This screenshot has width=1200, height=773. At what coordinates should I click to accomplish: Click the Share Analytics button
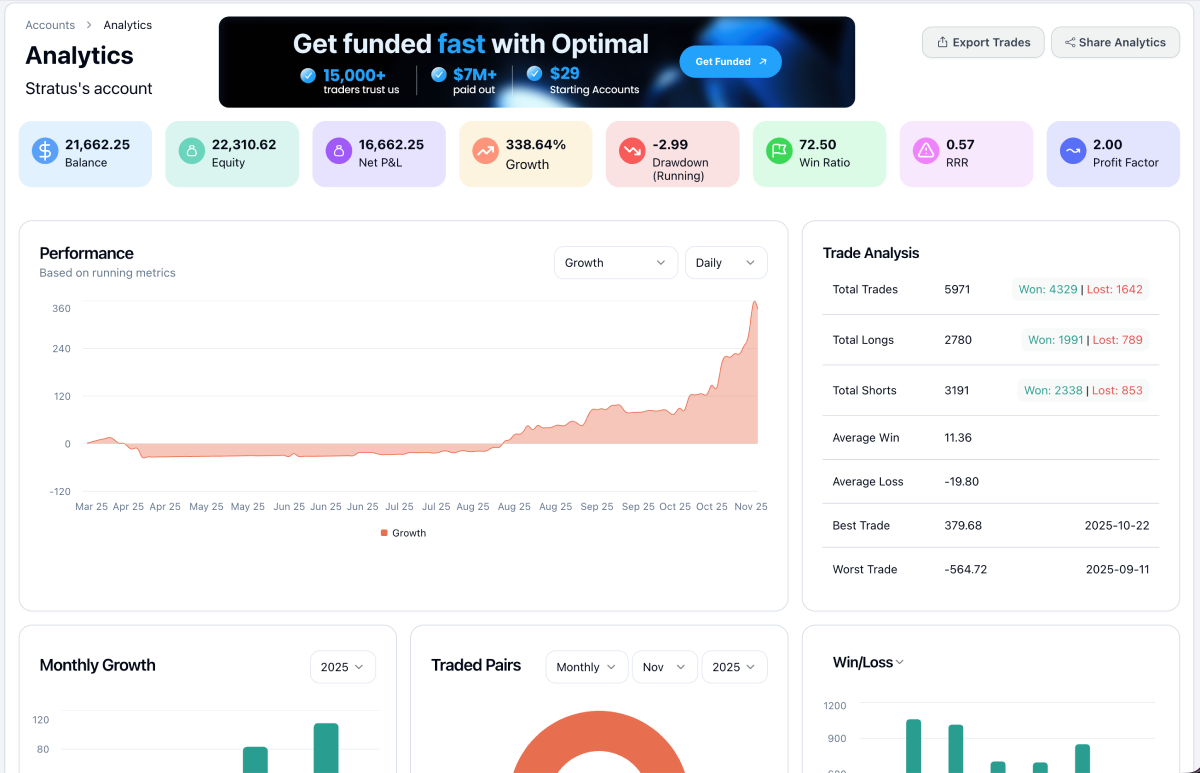pos(1115,42)
